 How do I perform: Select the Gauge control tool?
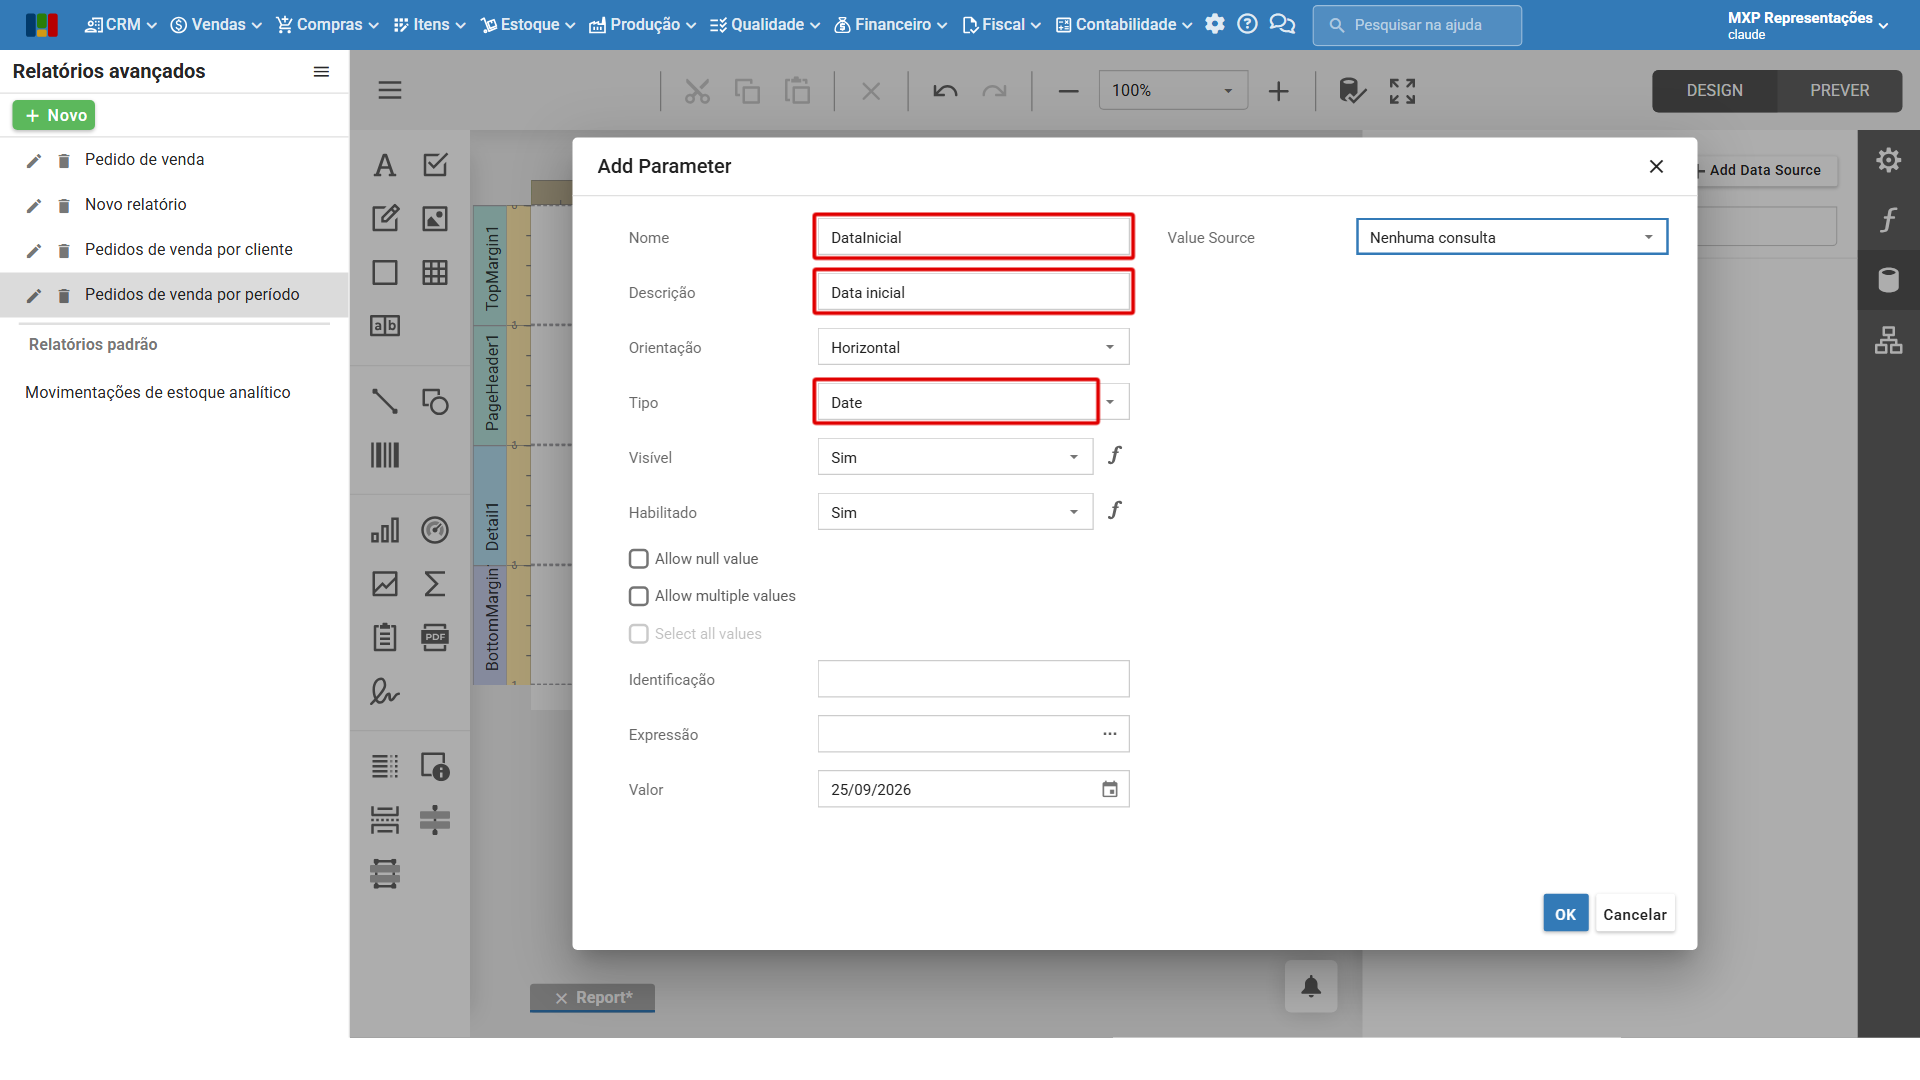[x=435, y=530]
